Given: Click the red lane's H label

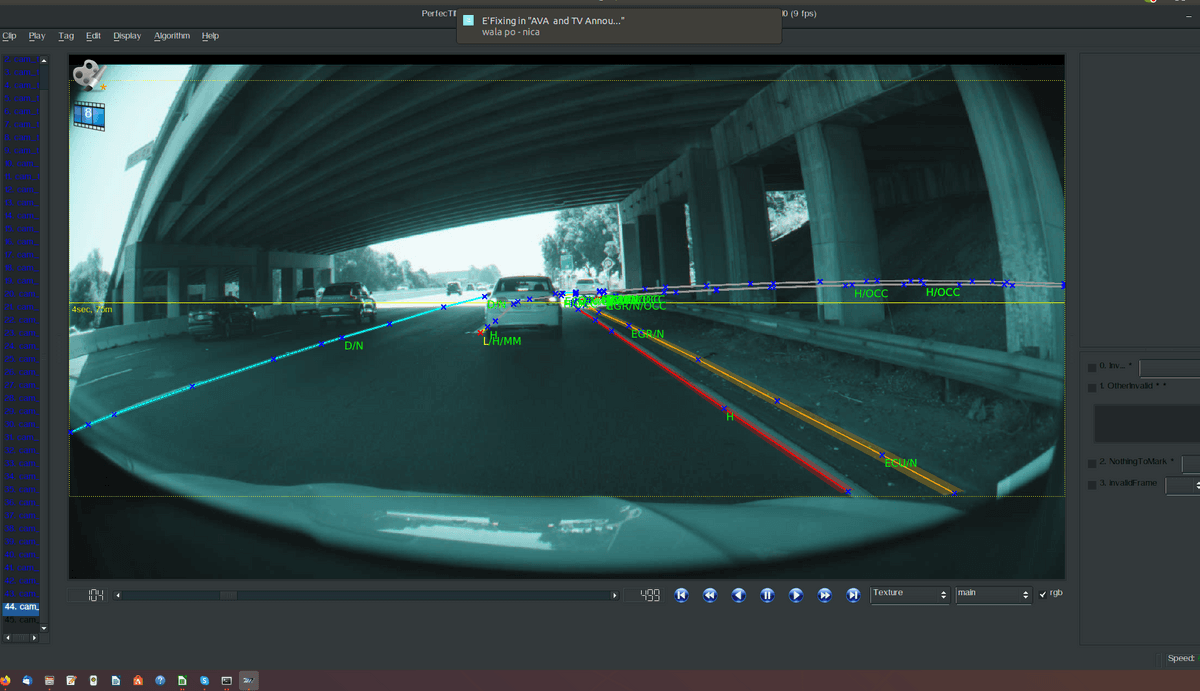Looking at the screenshot, I should pos(730,416).
